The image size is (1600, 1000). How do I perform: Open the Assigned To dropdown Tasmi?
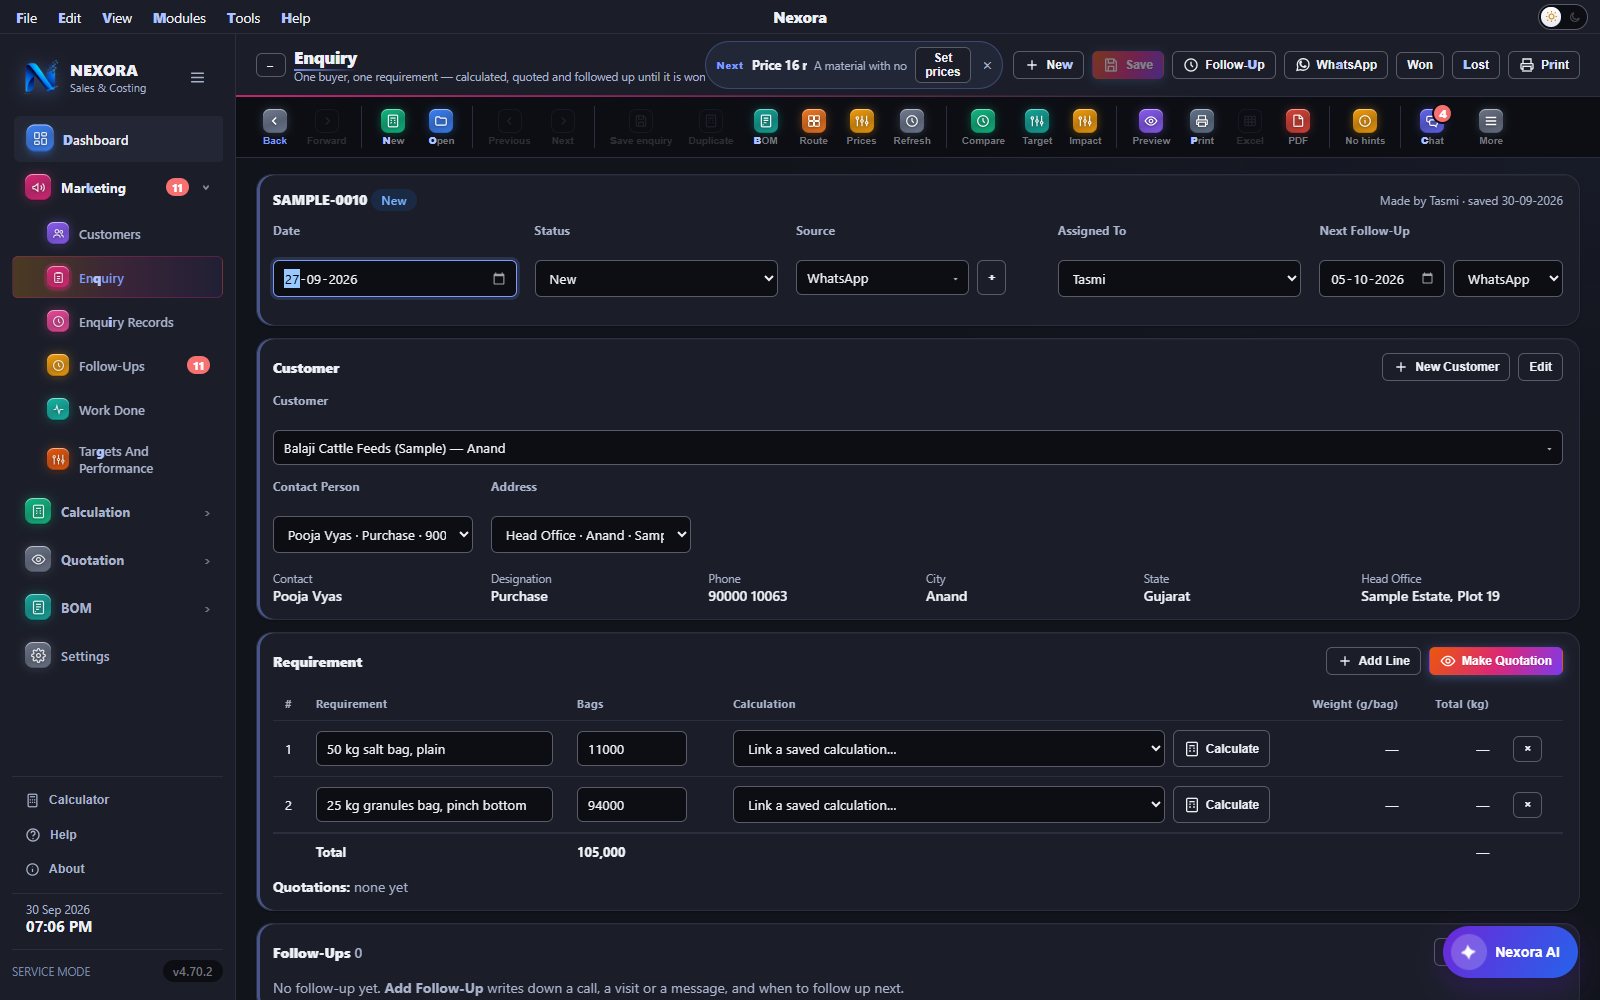[x=1179, y=279]
